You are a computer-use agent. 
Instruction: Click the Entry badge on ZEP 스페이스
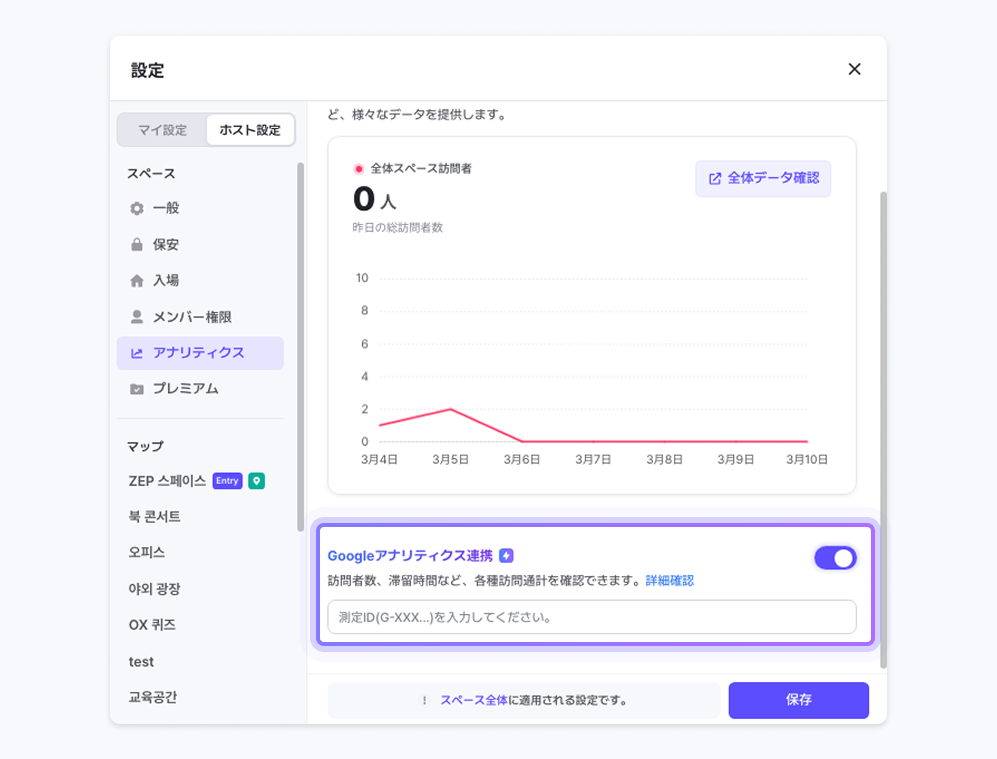[x=227, y=481]
